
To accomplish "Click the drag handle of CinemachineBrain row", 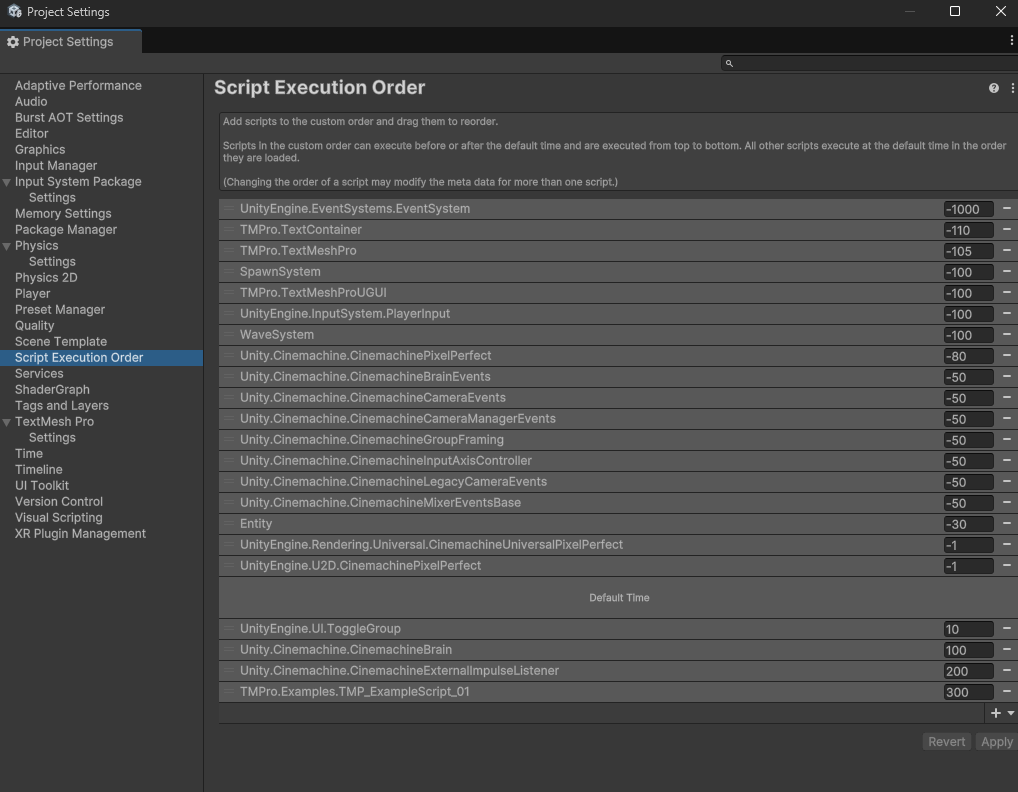I will tap(229, 649).
